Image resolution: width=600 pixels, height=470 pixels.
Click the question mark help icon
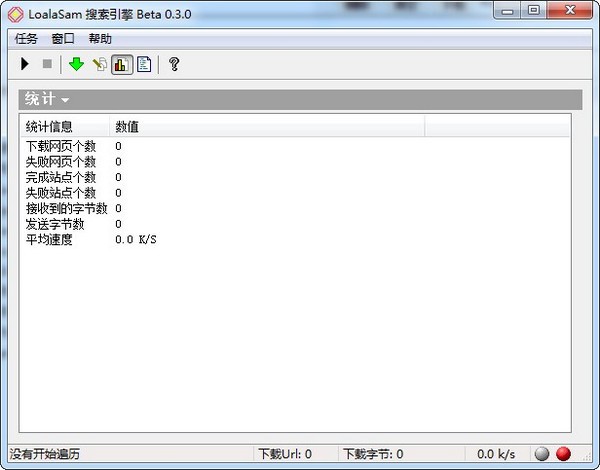pos(174,64)
